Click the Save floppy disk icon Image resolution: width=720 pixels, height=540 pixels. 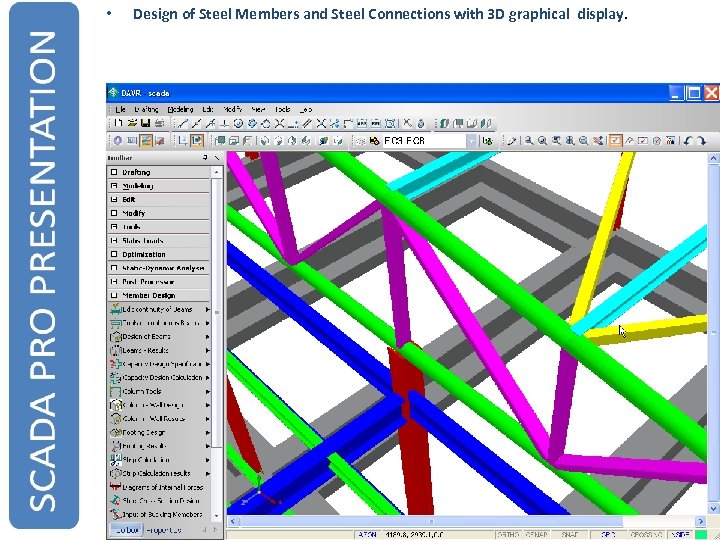coord(146,123)
